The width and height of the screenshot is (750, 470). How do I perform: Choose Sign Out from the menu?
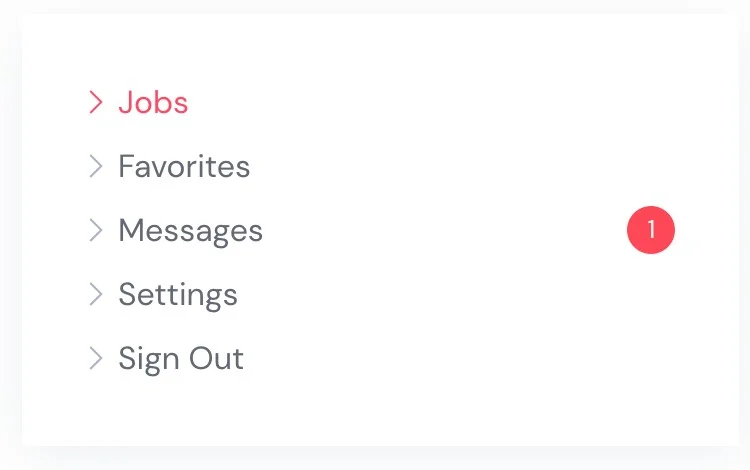pyautogui.click(x=181, y=358)
